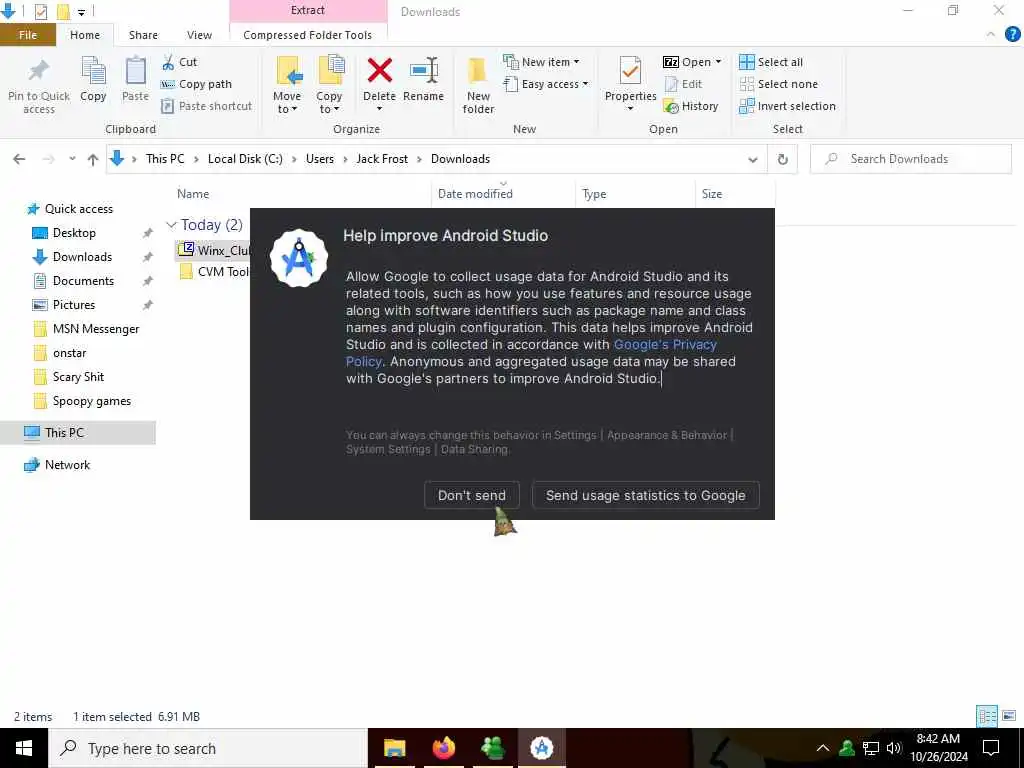This screenshot has height=768, width=1024.
Task: Click the volume speaker tray icon
Action: [894, 748]
